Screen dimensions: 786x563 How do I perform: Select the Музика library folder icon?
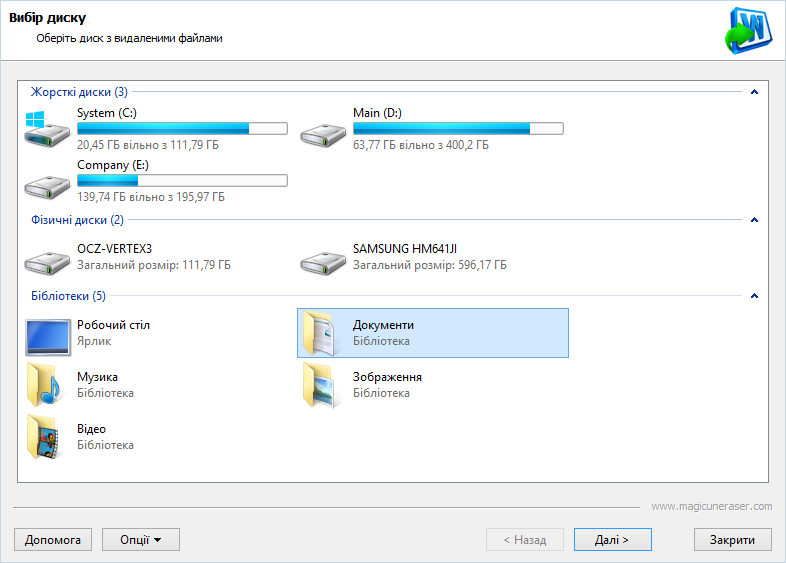pyautogui.click(x=43, y=385)
